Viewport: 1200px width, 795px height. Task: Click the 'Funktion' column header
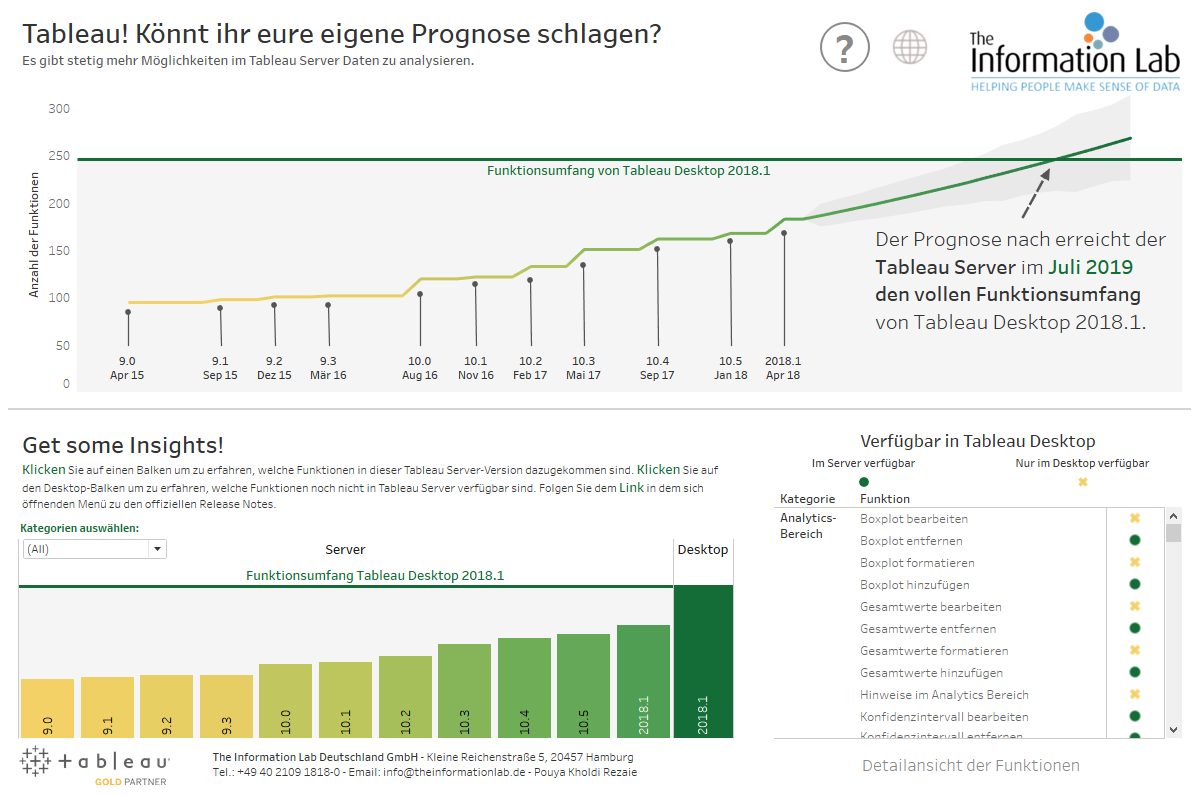[x=885, y=498]
